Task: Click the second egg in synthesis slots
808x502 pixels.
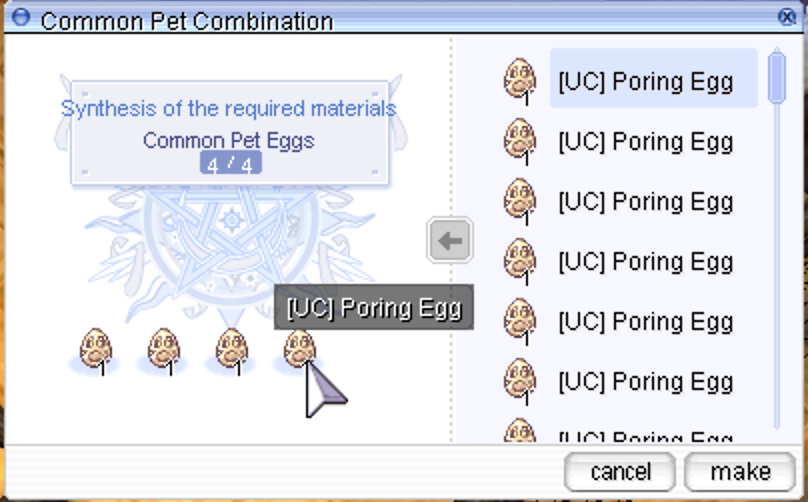Action: coord(164,349)
